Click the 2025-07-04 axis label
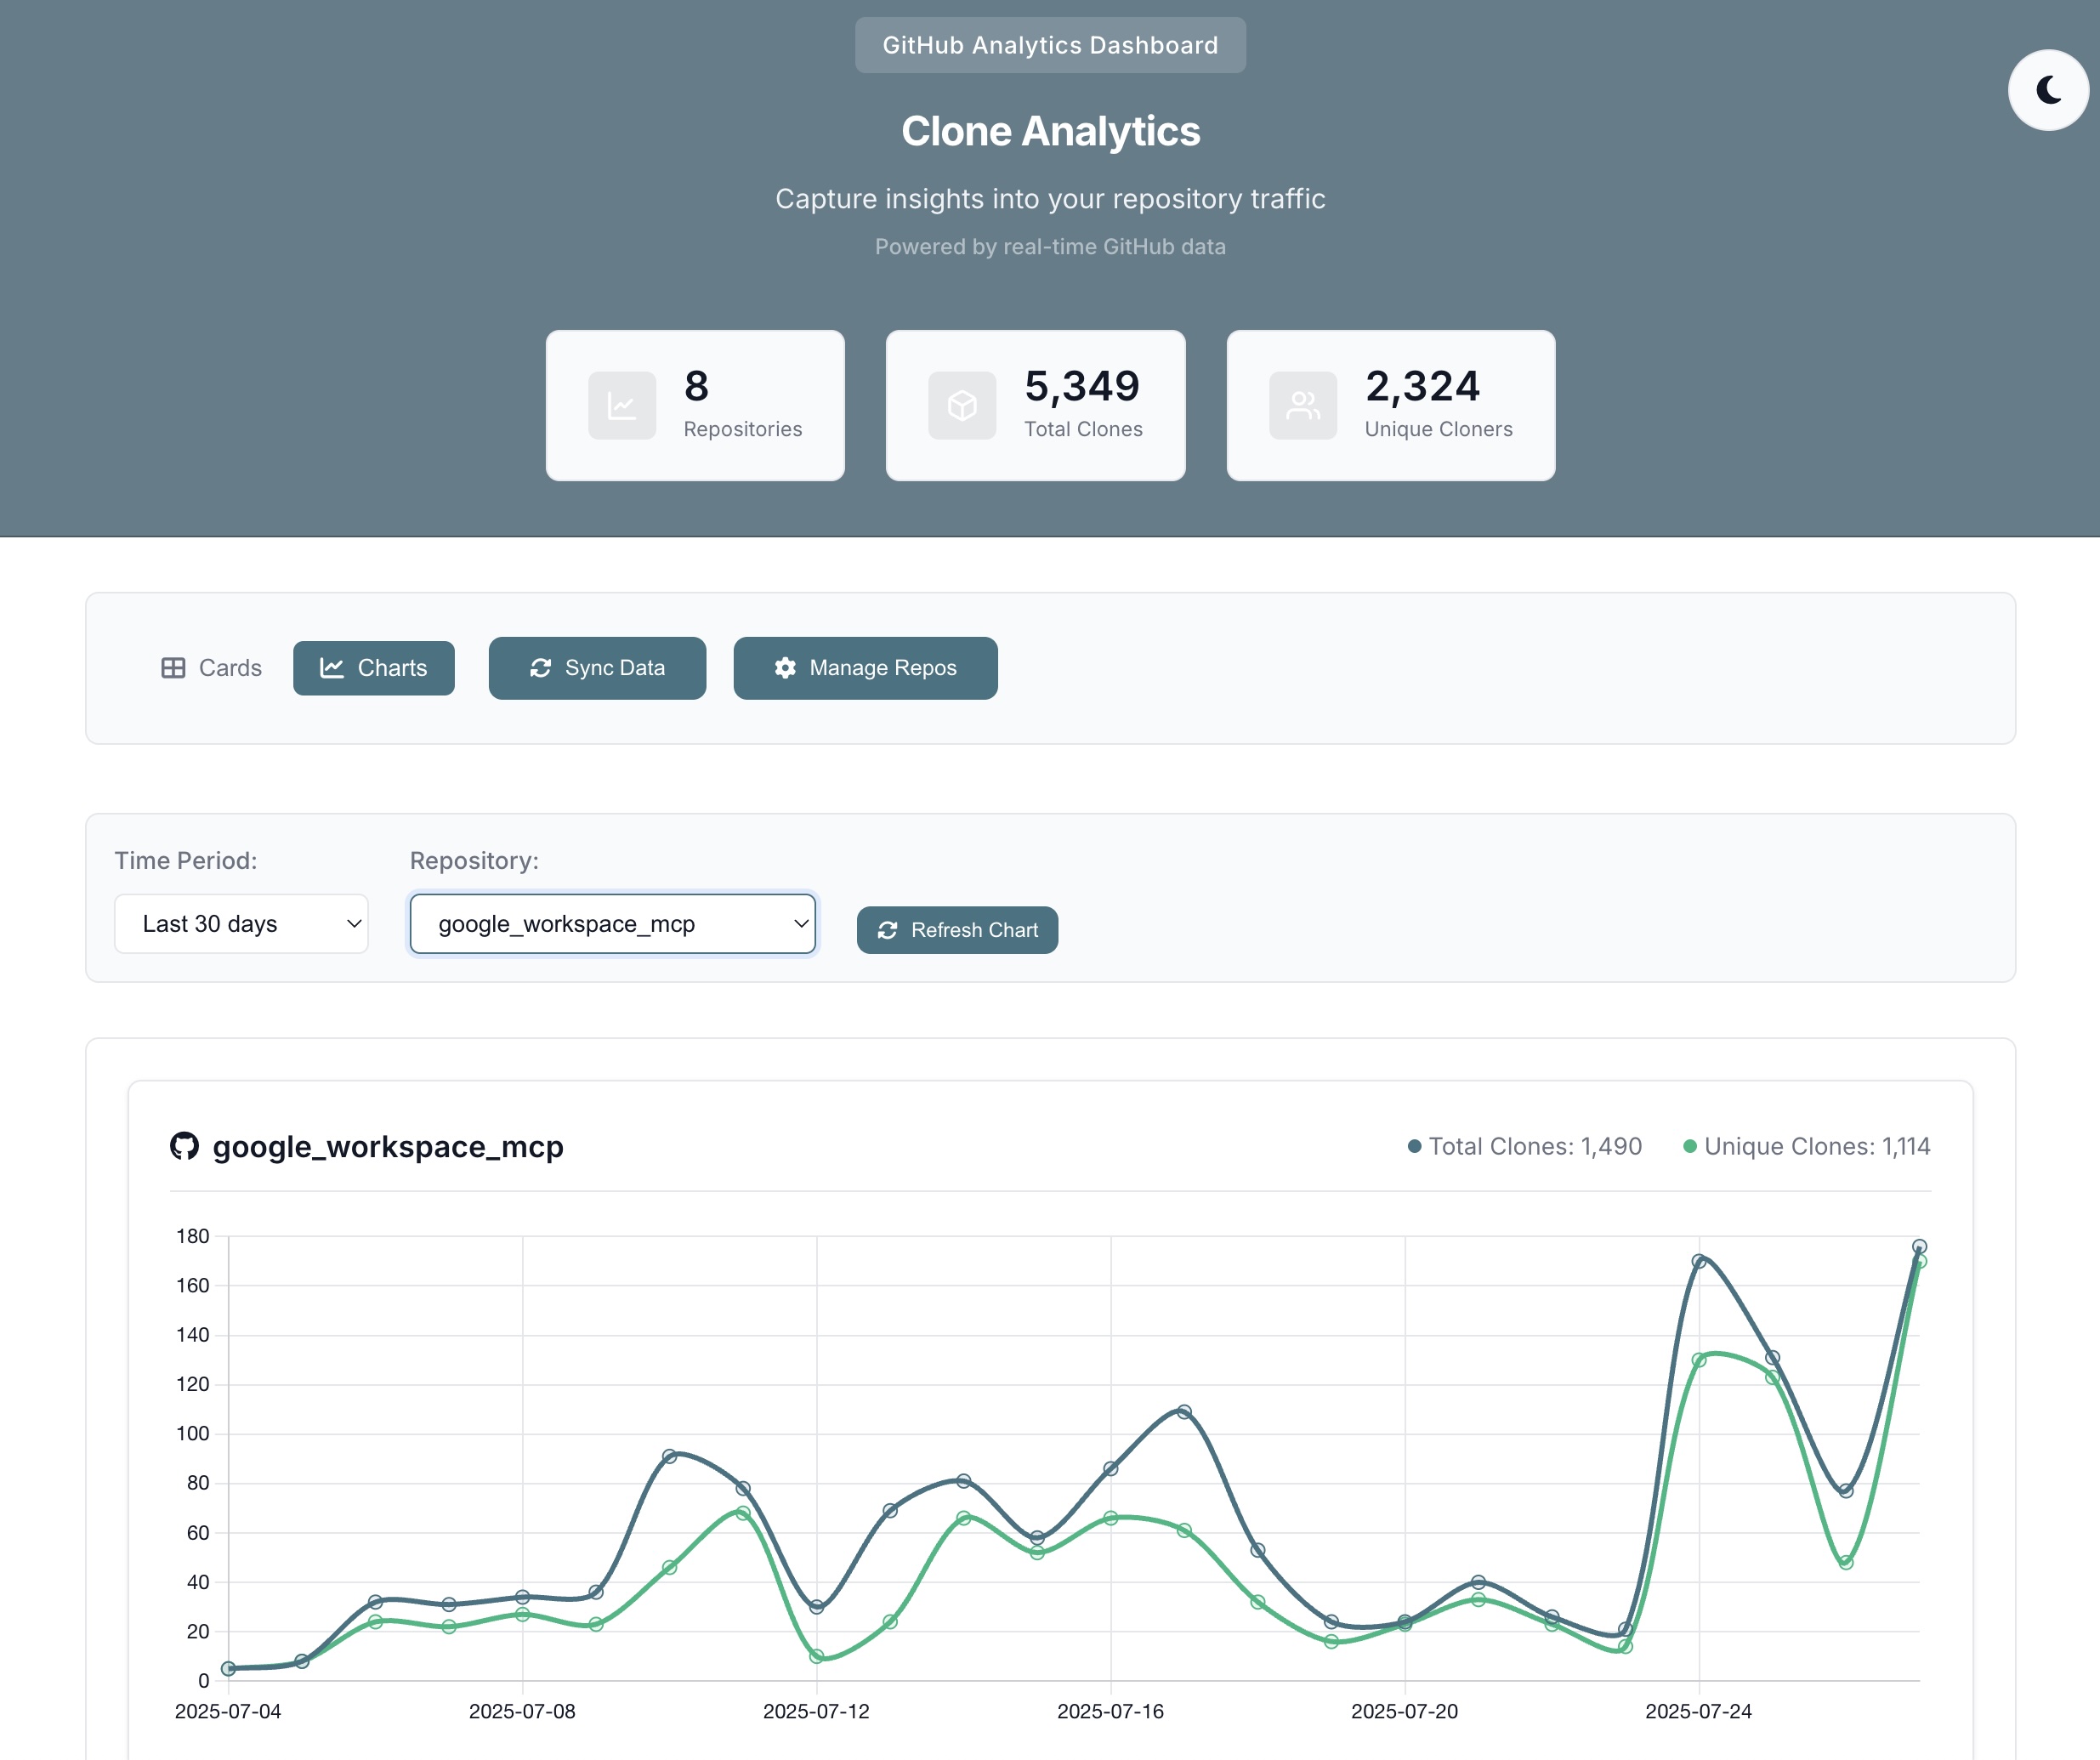2100x1760 pixels. coord(228,1712)
